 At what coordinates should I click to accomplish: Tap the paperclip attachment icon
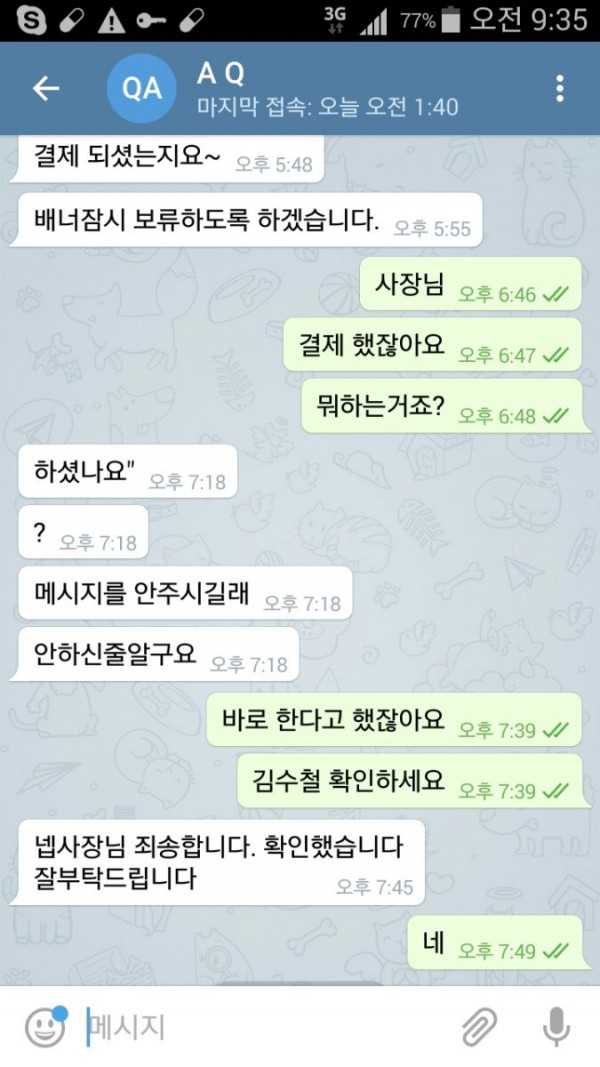click(x=480, y=1027)
